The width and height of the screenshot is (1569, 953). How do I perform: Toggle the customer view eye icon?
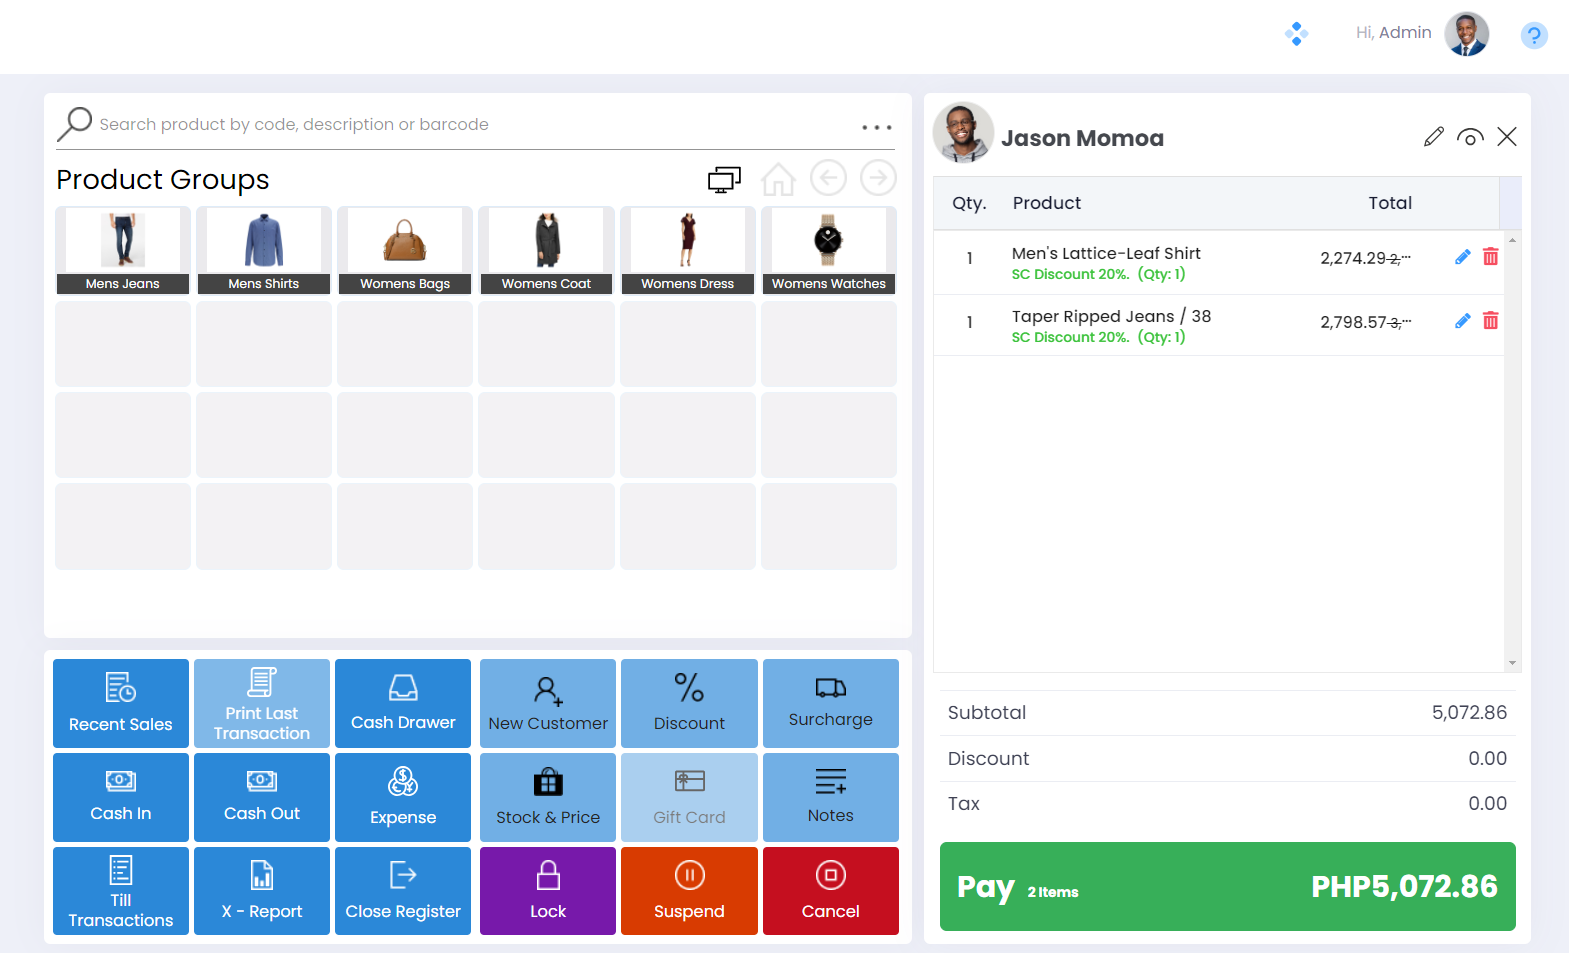coord(1470,137)
